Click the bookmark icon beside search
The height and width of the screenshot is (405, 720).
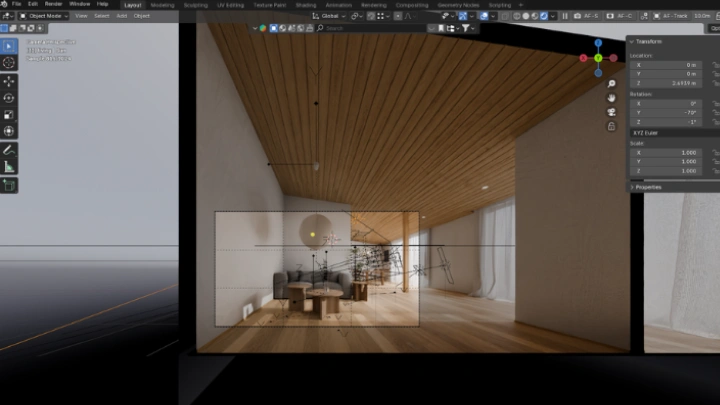point(441,28)
